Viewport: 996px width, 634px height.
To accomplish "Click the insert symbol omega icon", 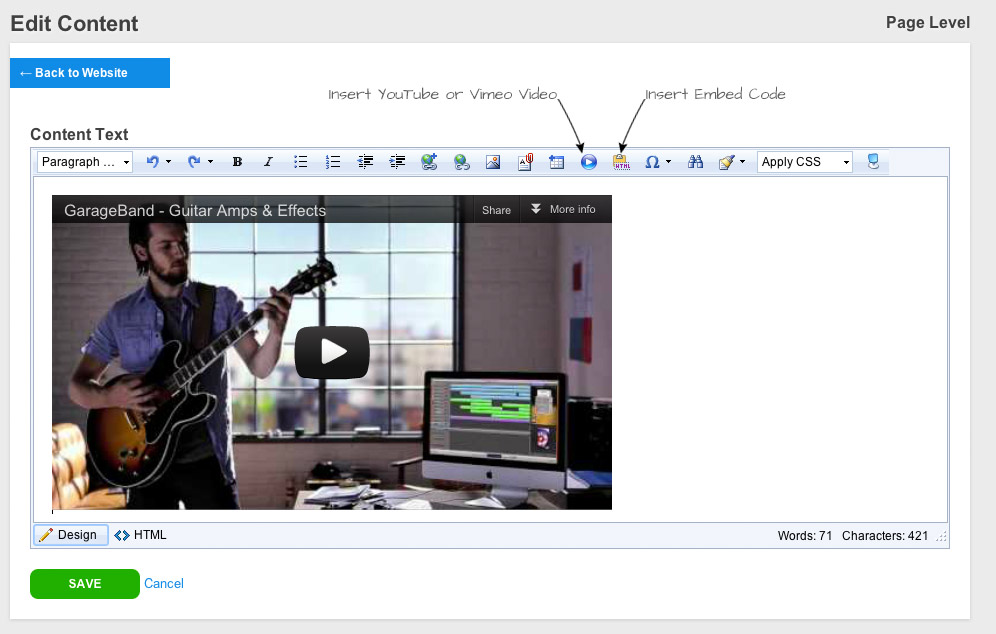I will click(x=652, y=162).
